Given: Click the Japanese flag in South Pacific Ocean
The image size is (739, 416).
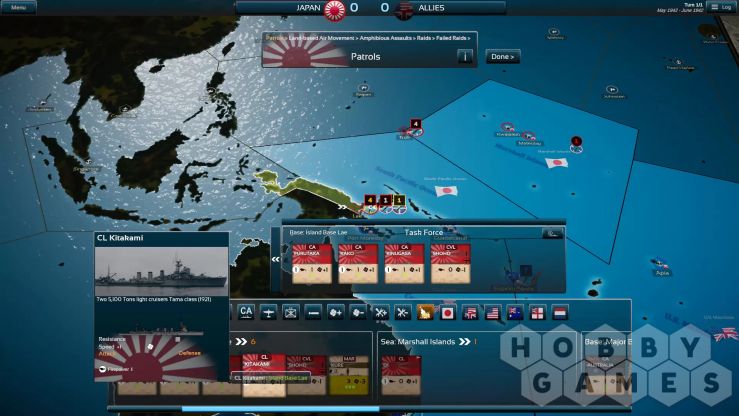Looking at the screenshot, I should 446,191.
